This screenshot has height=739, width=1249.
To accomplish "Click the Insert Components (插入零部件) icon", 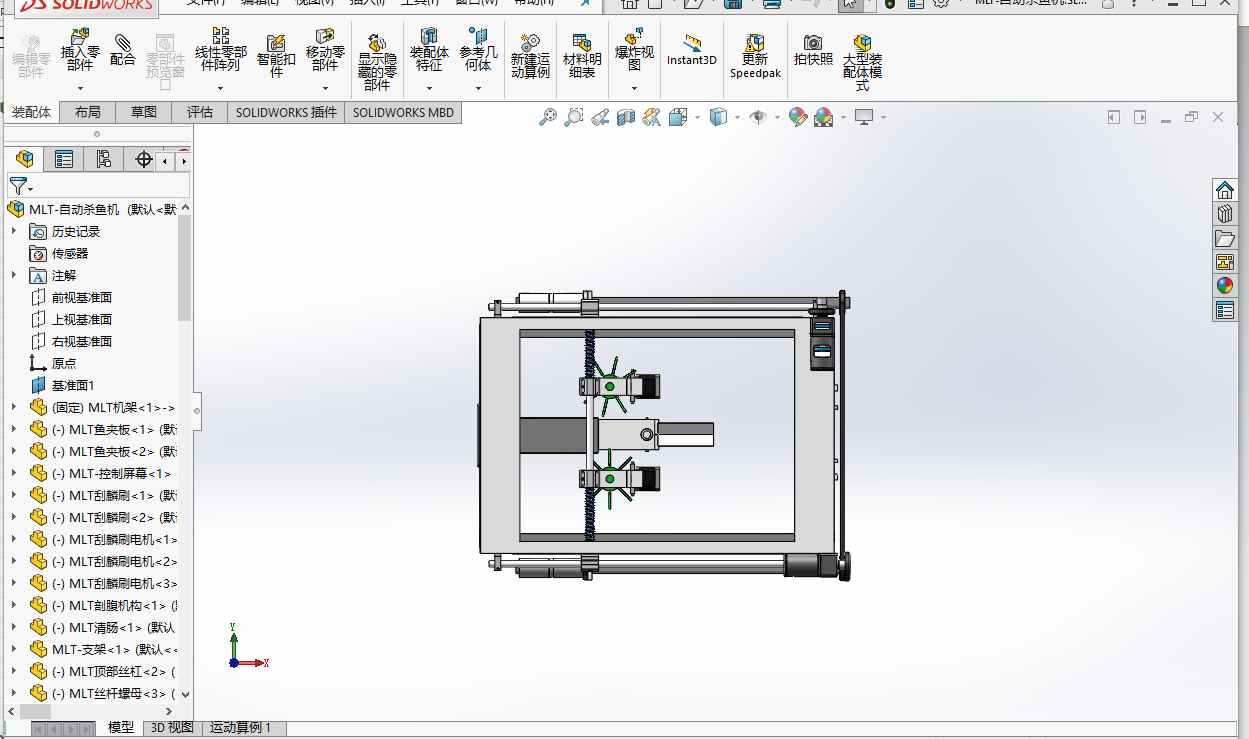I will tap(80, 50).
